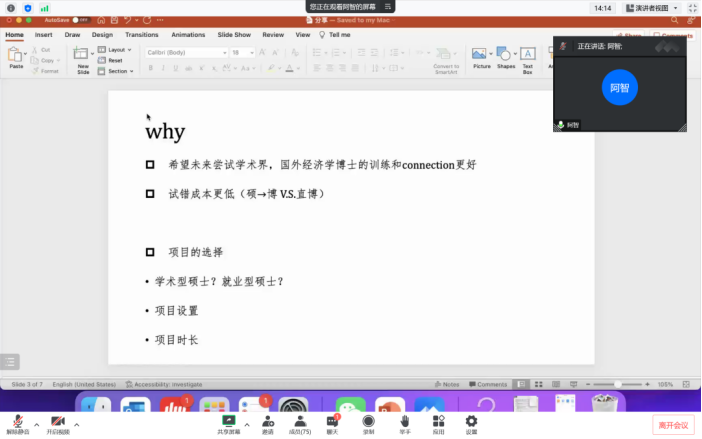Click the share screen icon
Viewport: 702px width, 439px height.
point(228,423)
